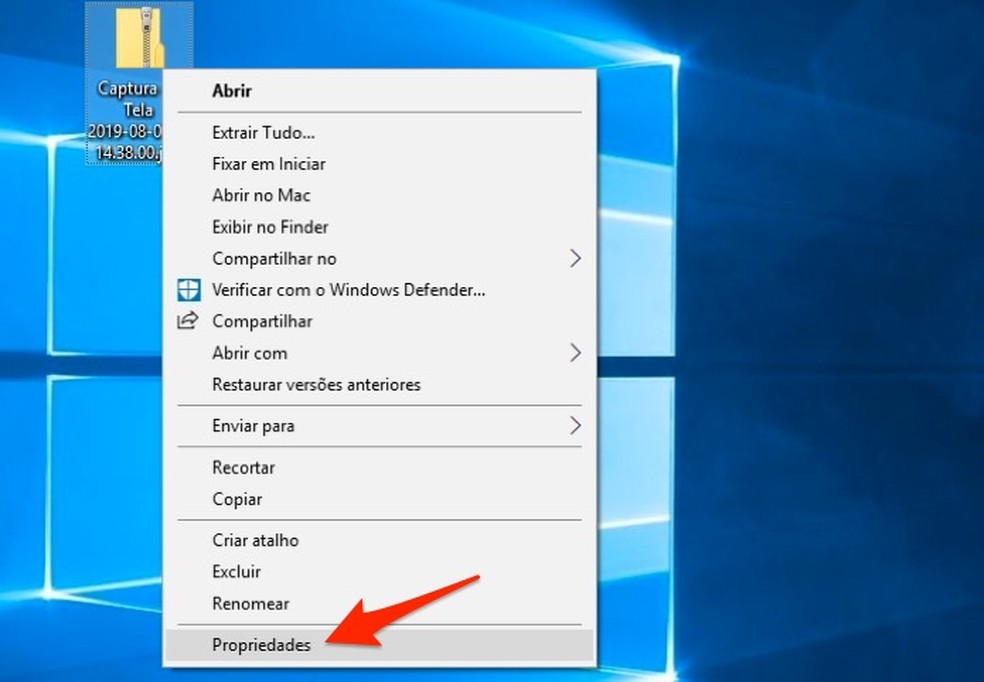Image resolution: width=984 pixels, height=682 pixels.
Task: Copy the file with Copiar
Action: [236, 499]
